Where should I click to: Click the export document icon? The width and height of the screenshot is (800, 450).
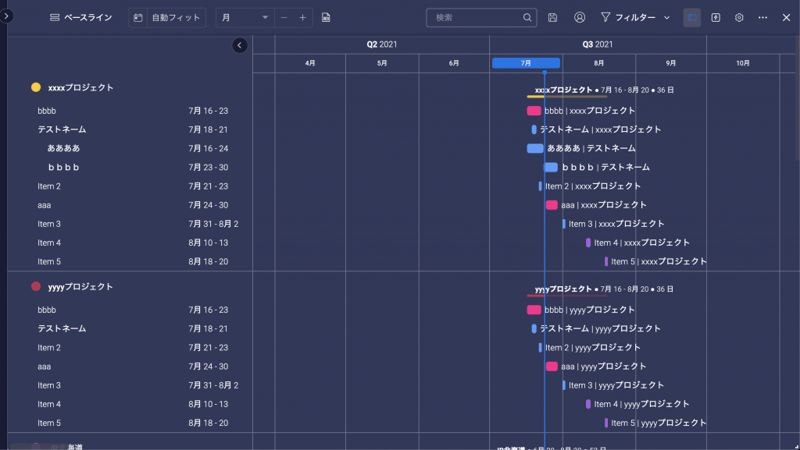pos(326,18)
